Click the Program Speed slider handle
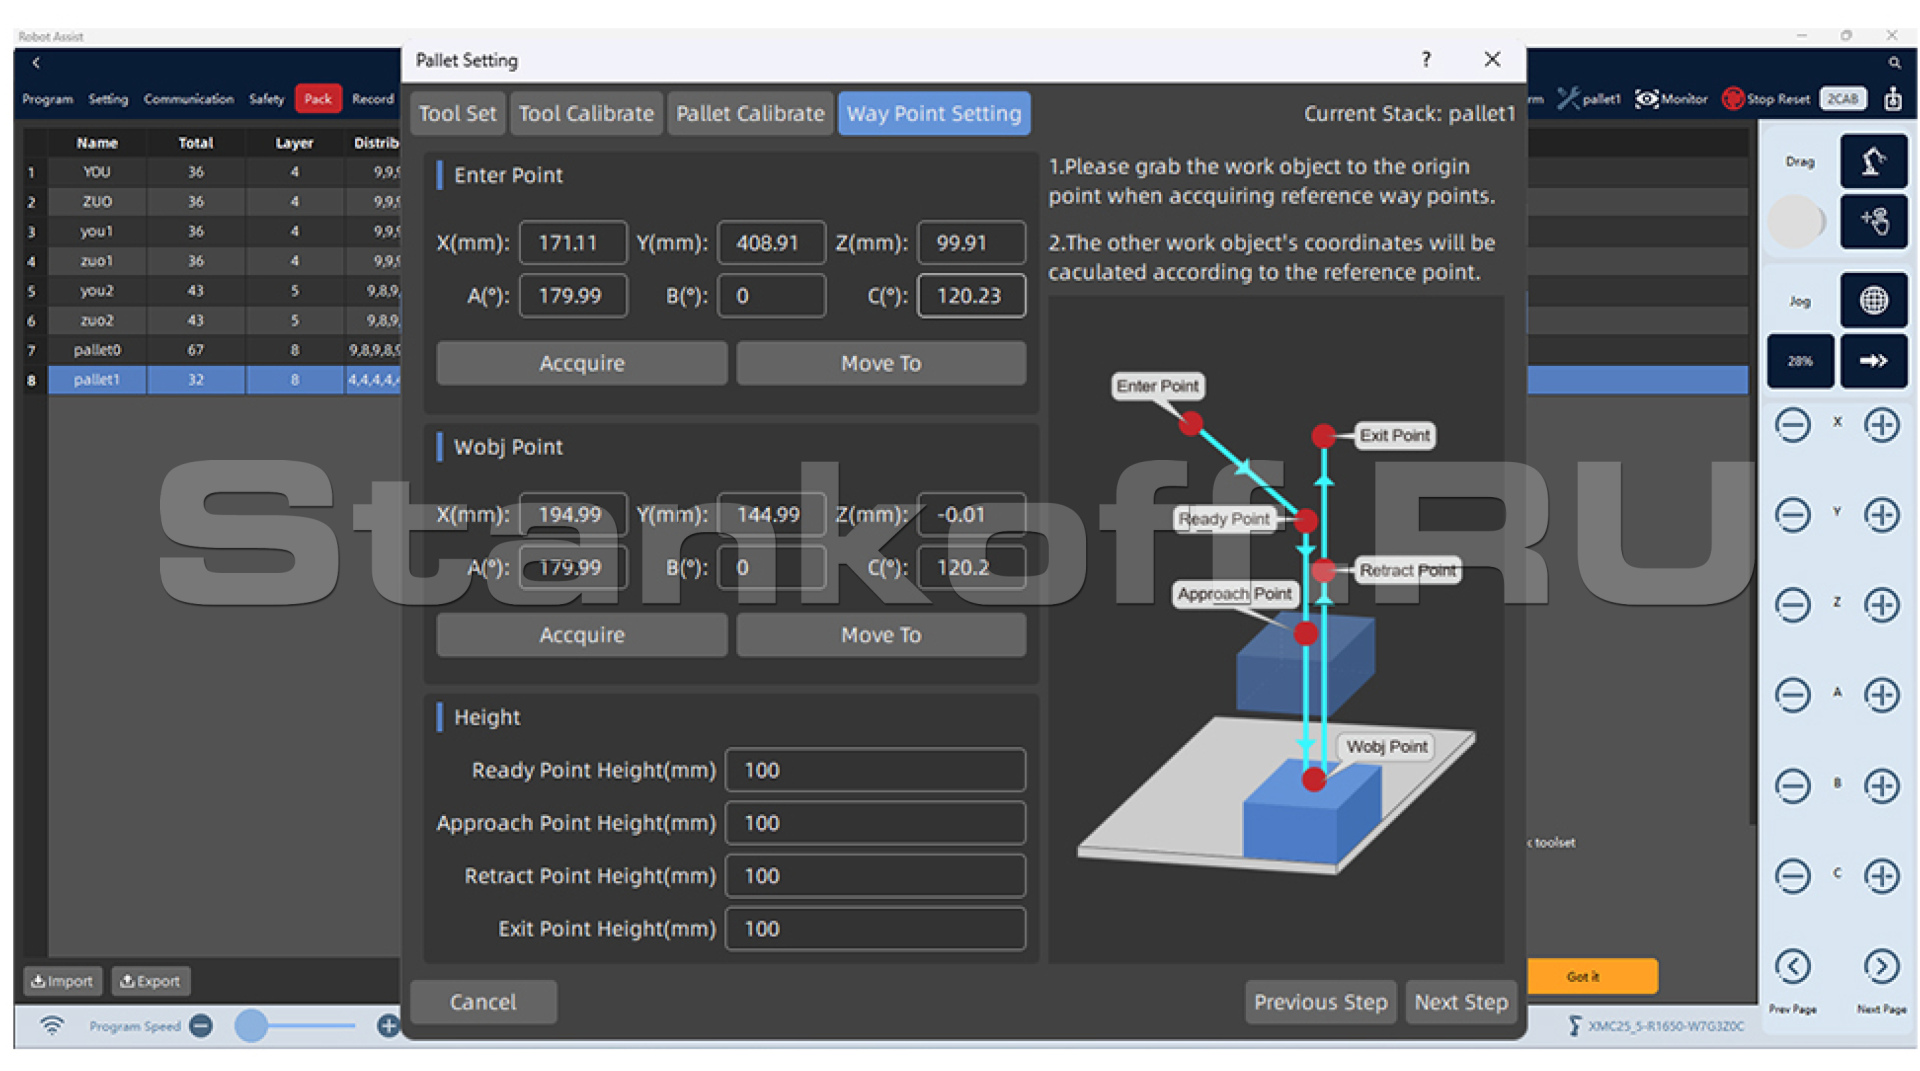The image size is (1920, 1071). (x=251, y=1026)
